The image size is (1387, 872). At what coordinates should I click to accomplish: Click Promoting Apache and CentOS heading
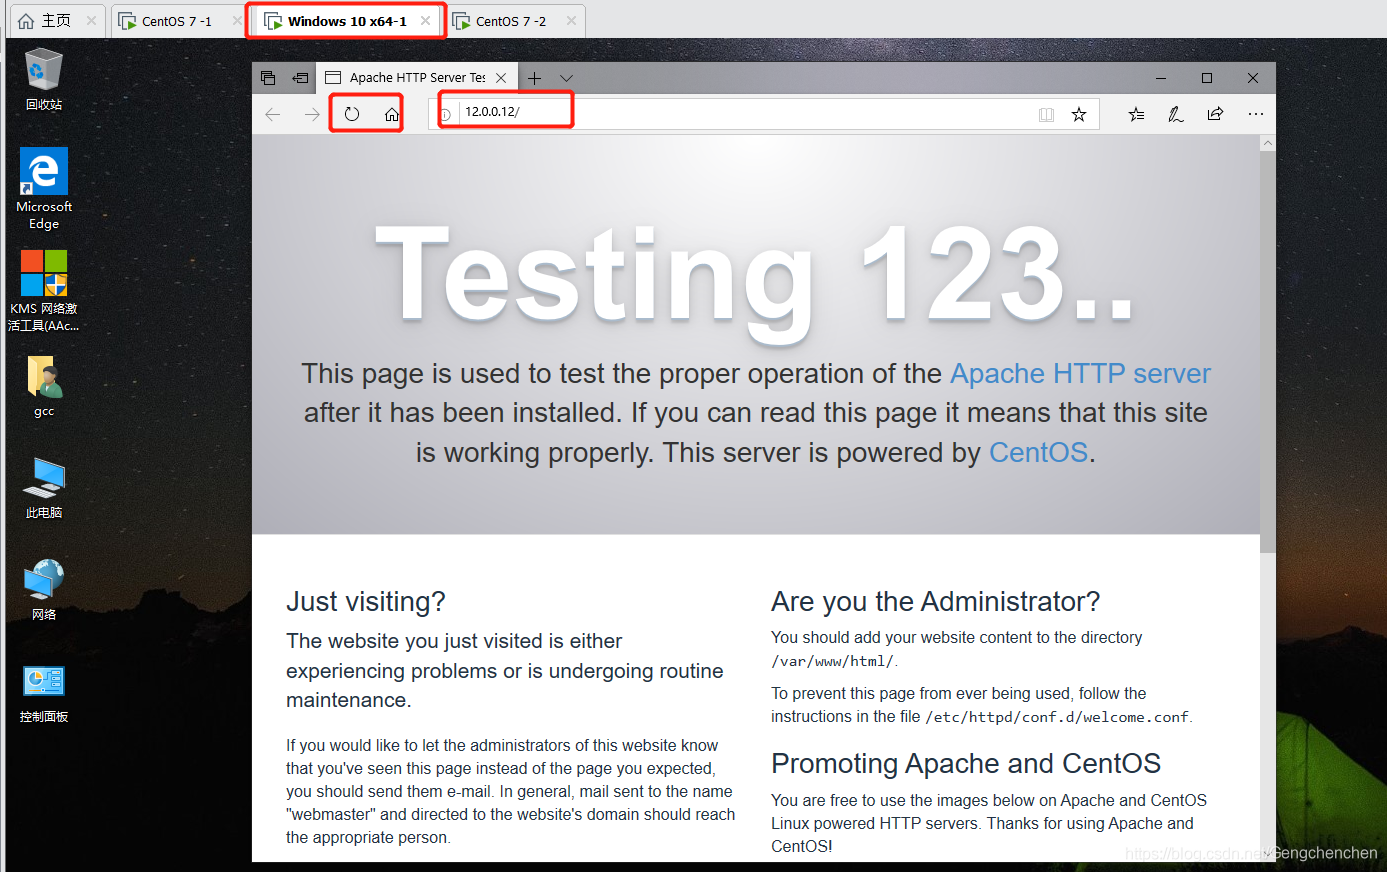coord(966,763)
